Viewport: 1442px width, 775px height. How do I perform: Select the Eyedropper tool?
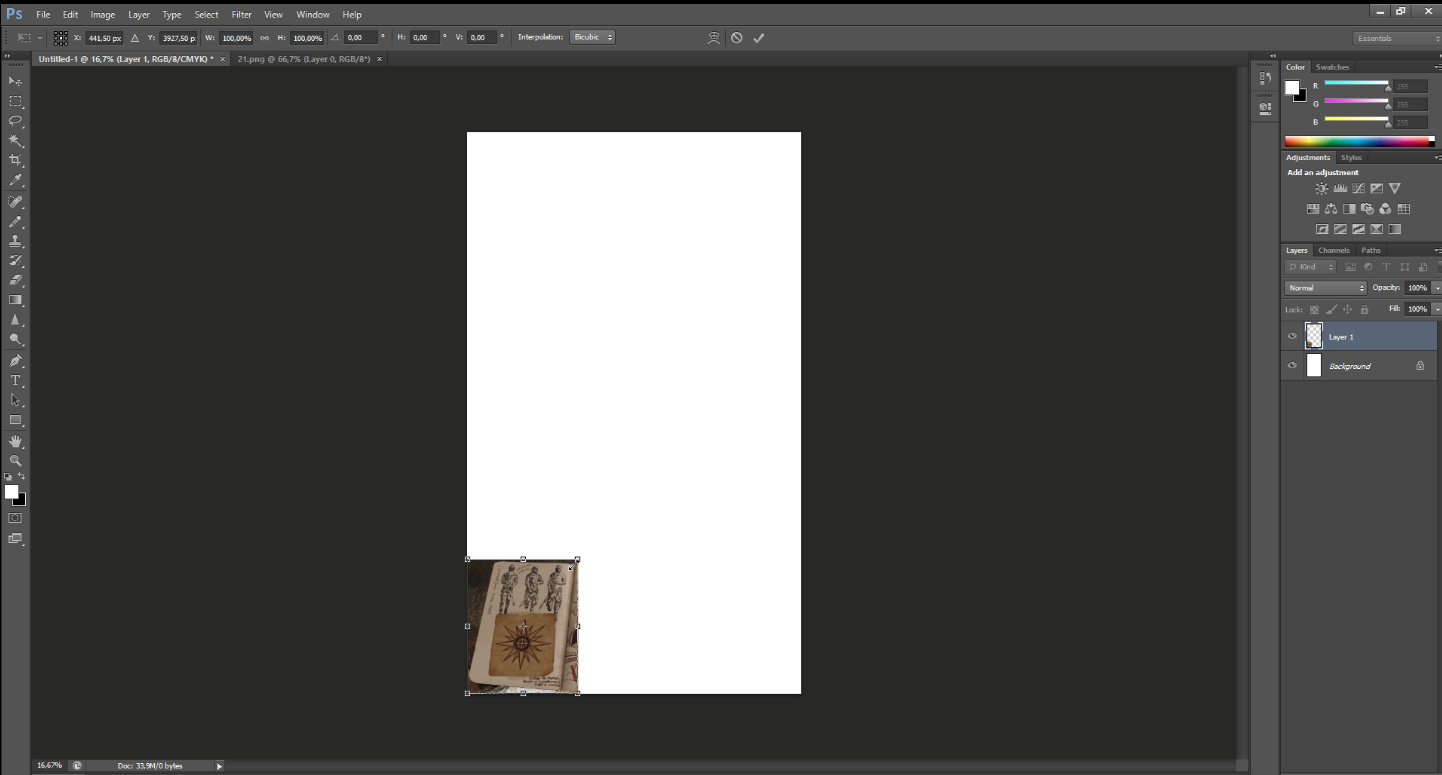[15, 181]
